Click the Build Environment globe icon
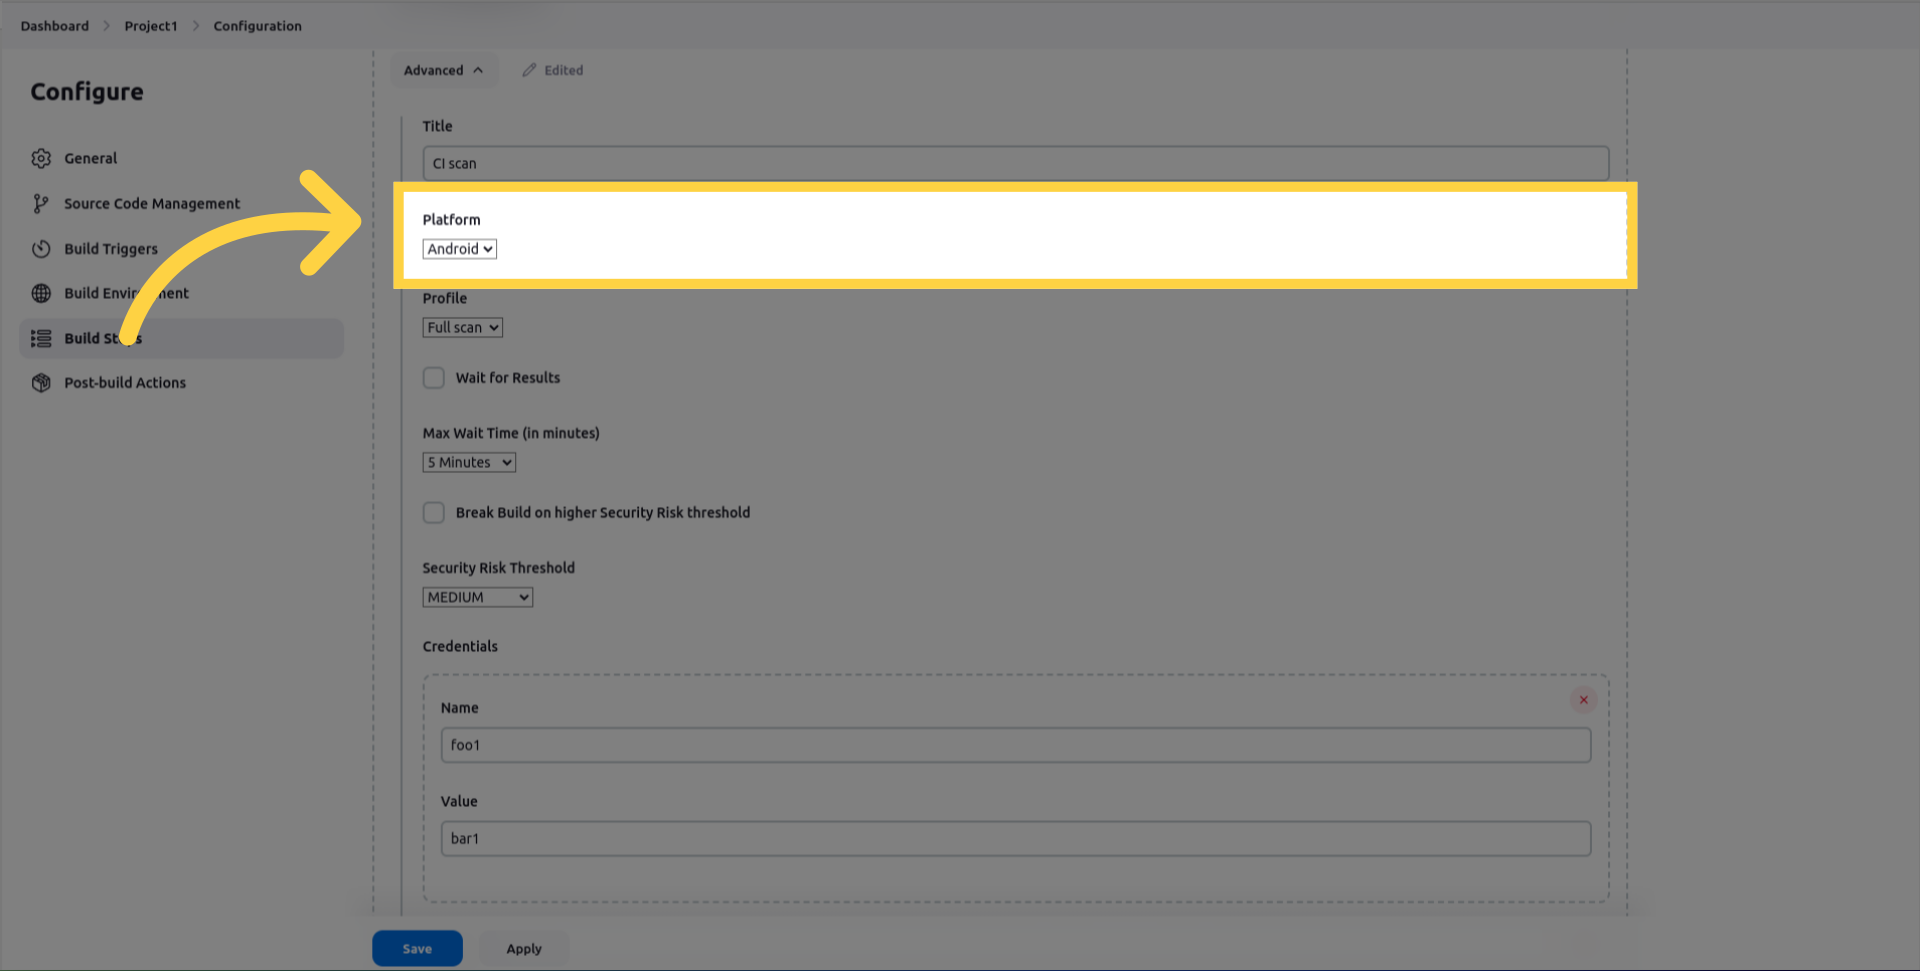Image resolution: width=1920 pixels, height=971 pixels. (x=41, y=293)
